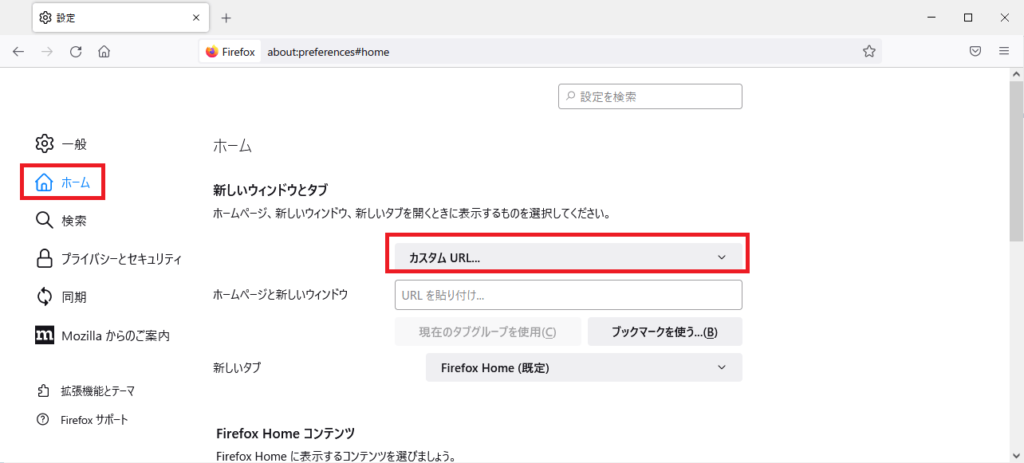Click the Firefox identity icon in address bar
The image size is (1024, 463).
click(230, 52)
